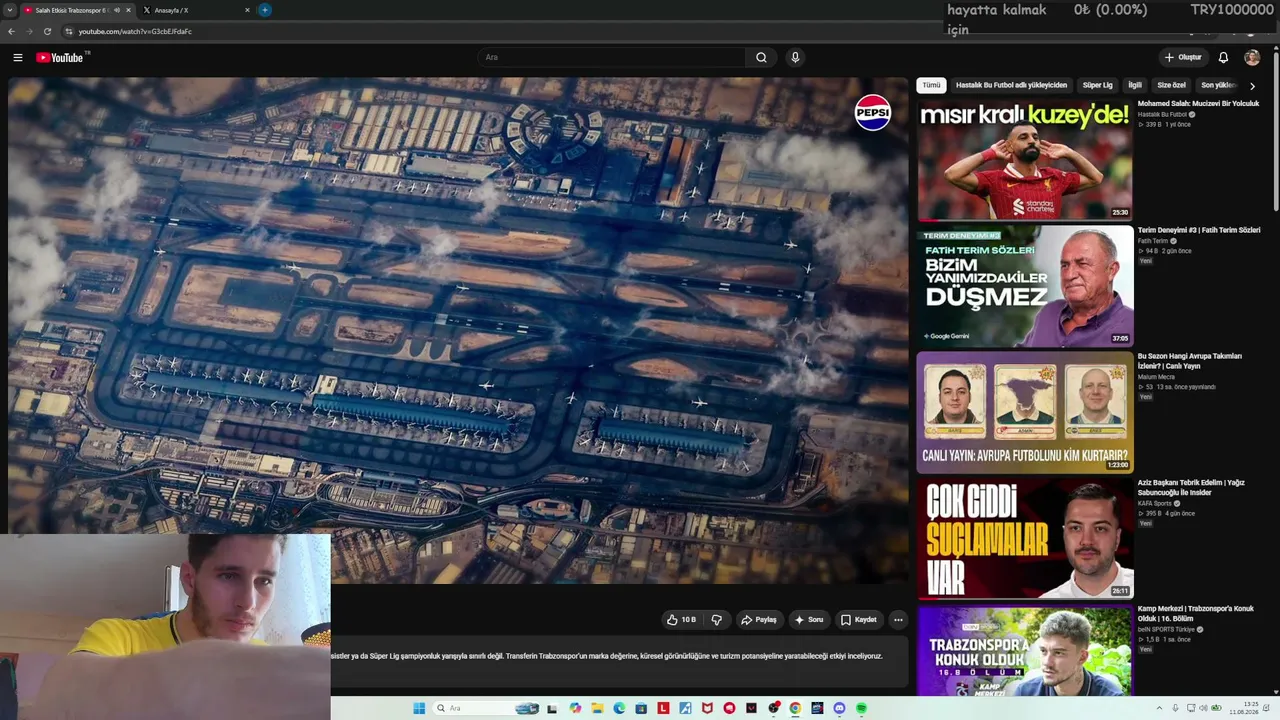Open Discord from the taskbar

(x=839, y=708)
